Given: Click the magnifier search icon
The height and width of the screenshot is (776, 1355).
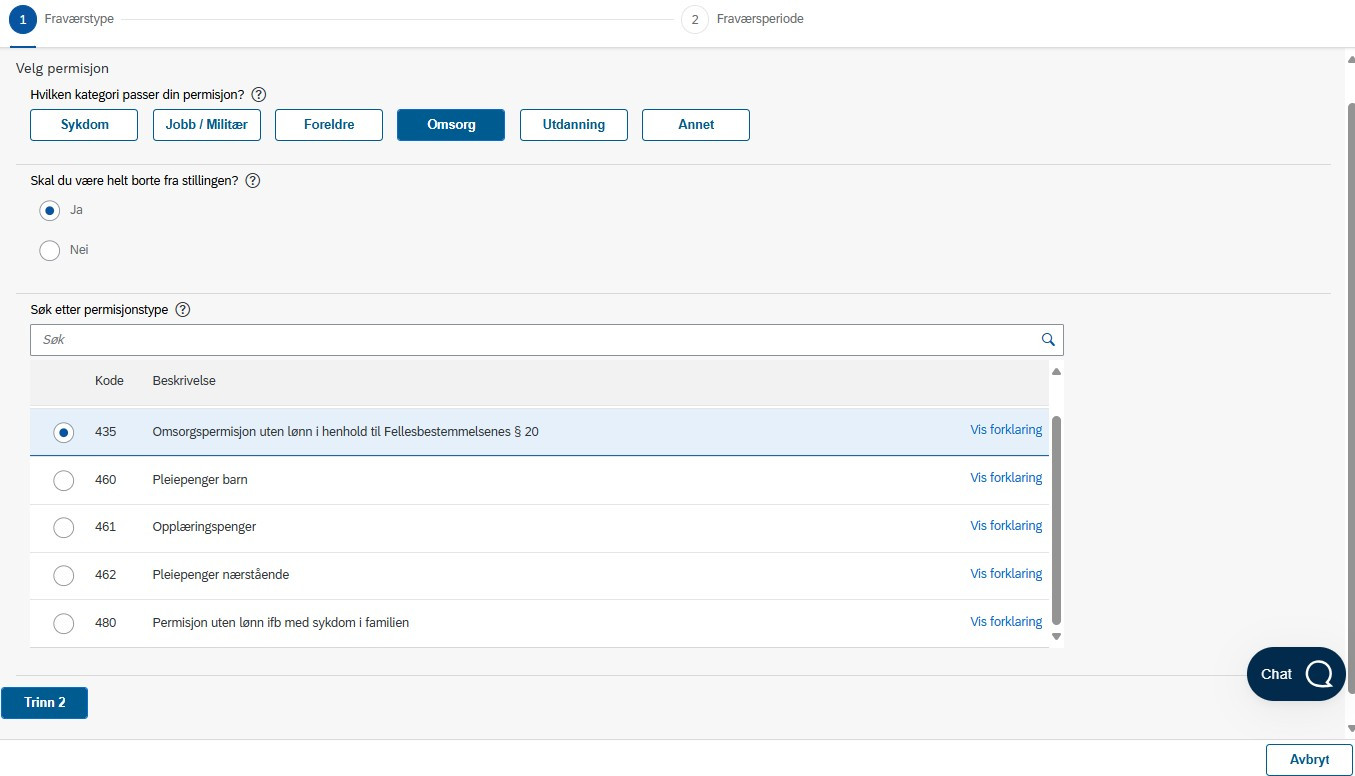Looking at the screenshot, I should pyautogui.click(x=1048, y=340).
